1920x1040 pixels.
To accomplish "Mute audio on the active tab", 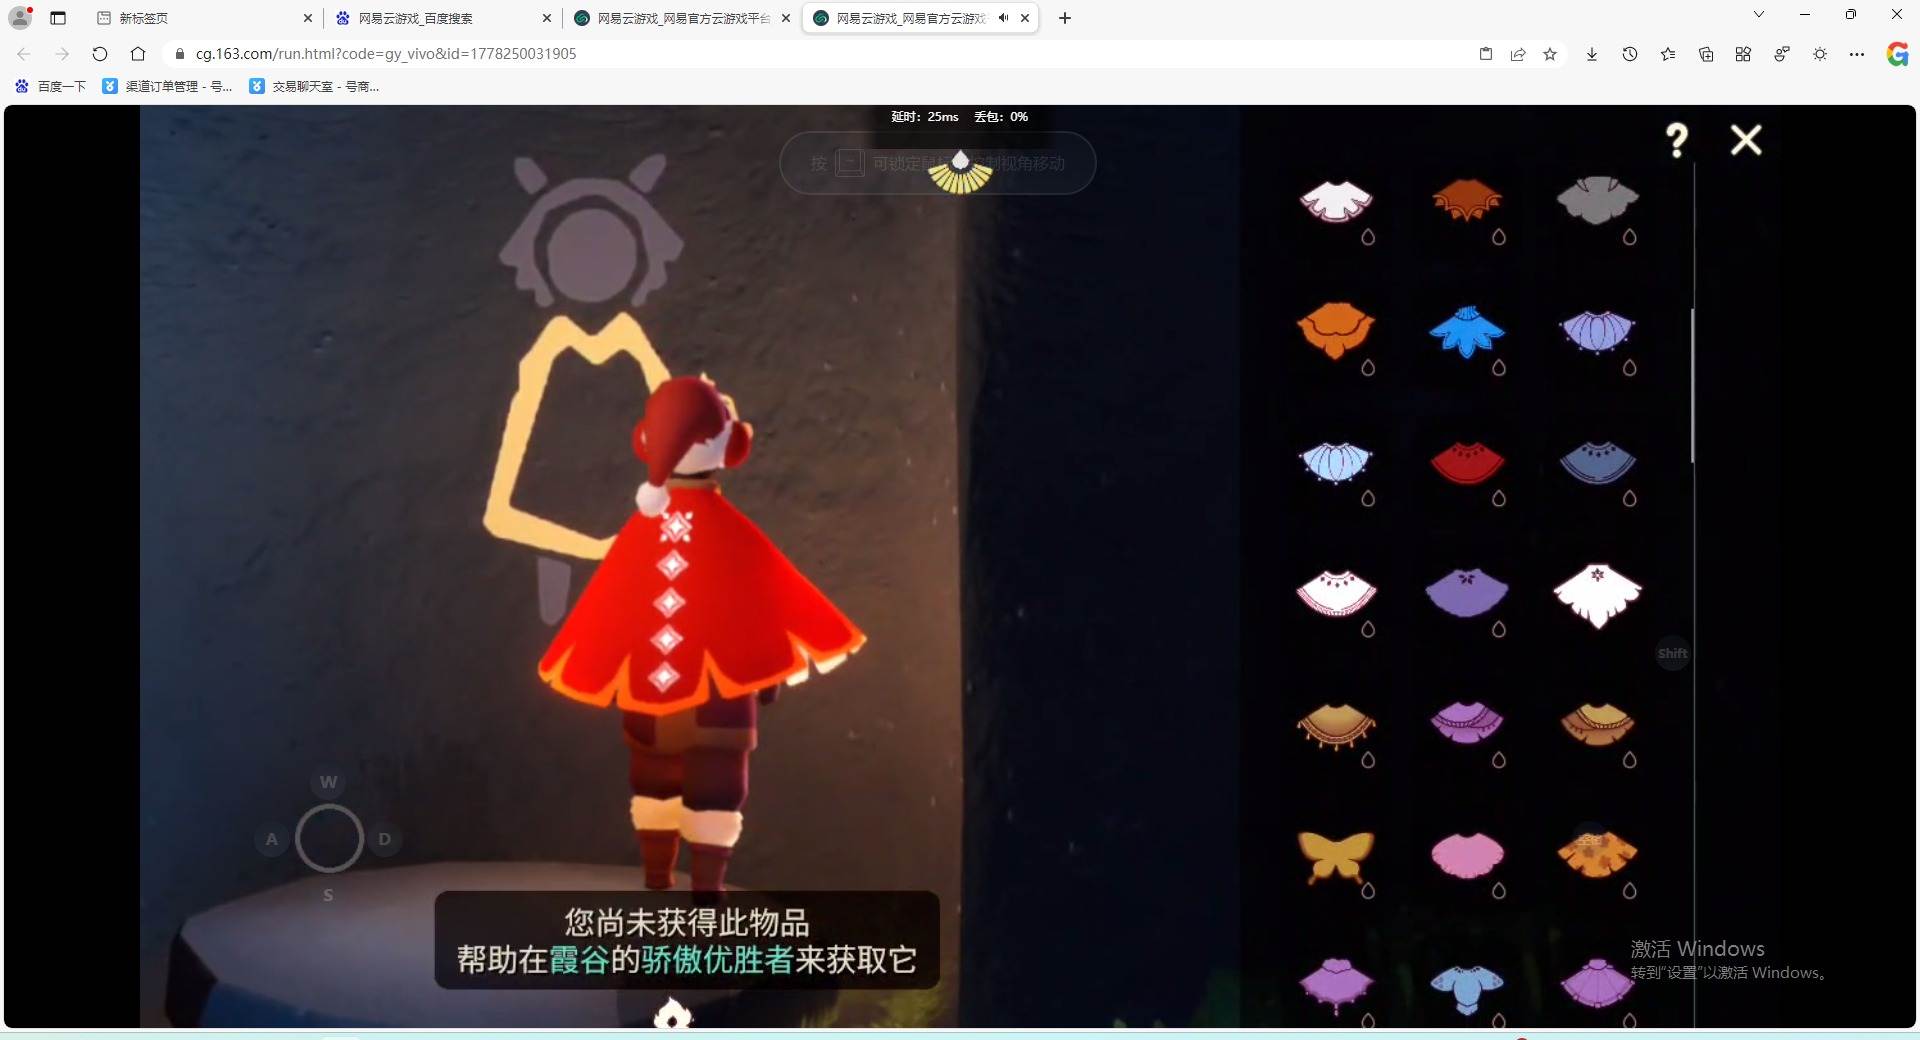I will coord(1003,18).
